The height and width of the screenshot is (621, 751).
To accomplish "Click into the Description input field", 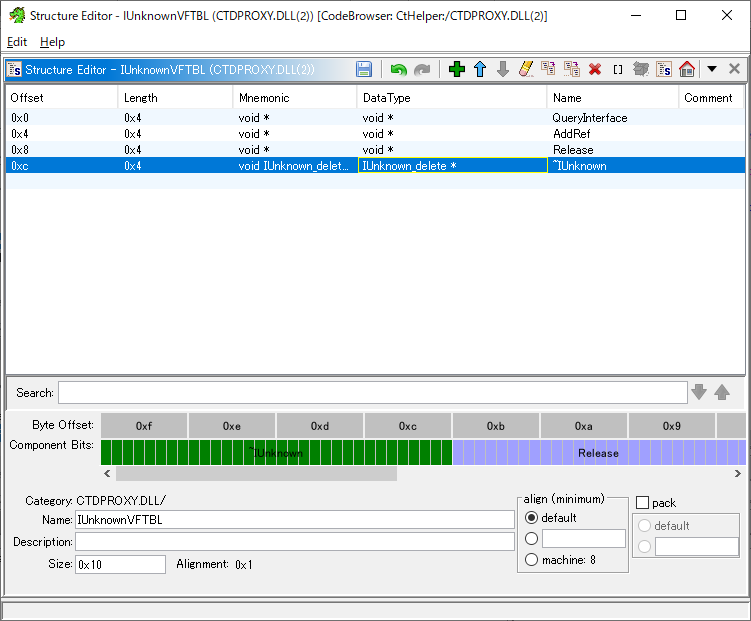I will point(295,542).
